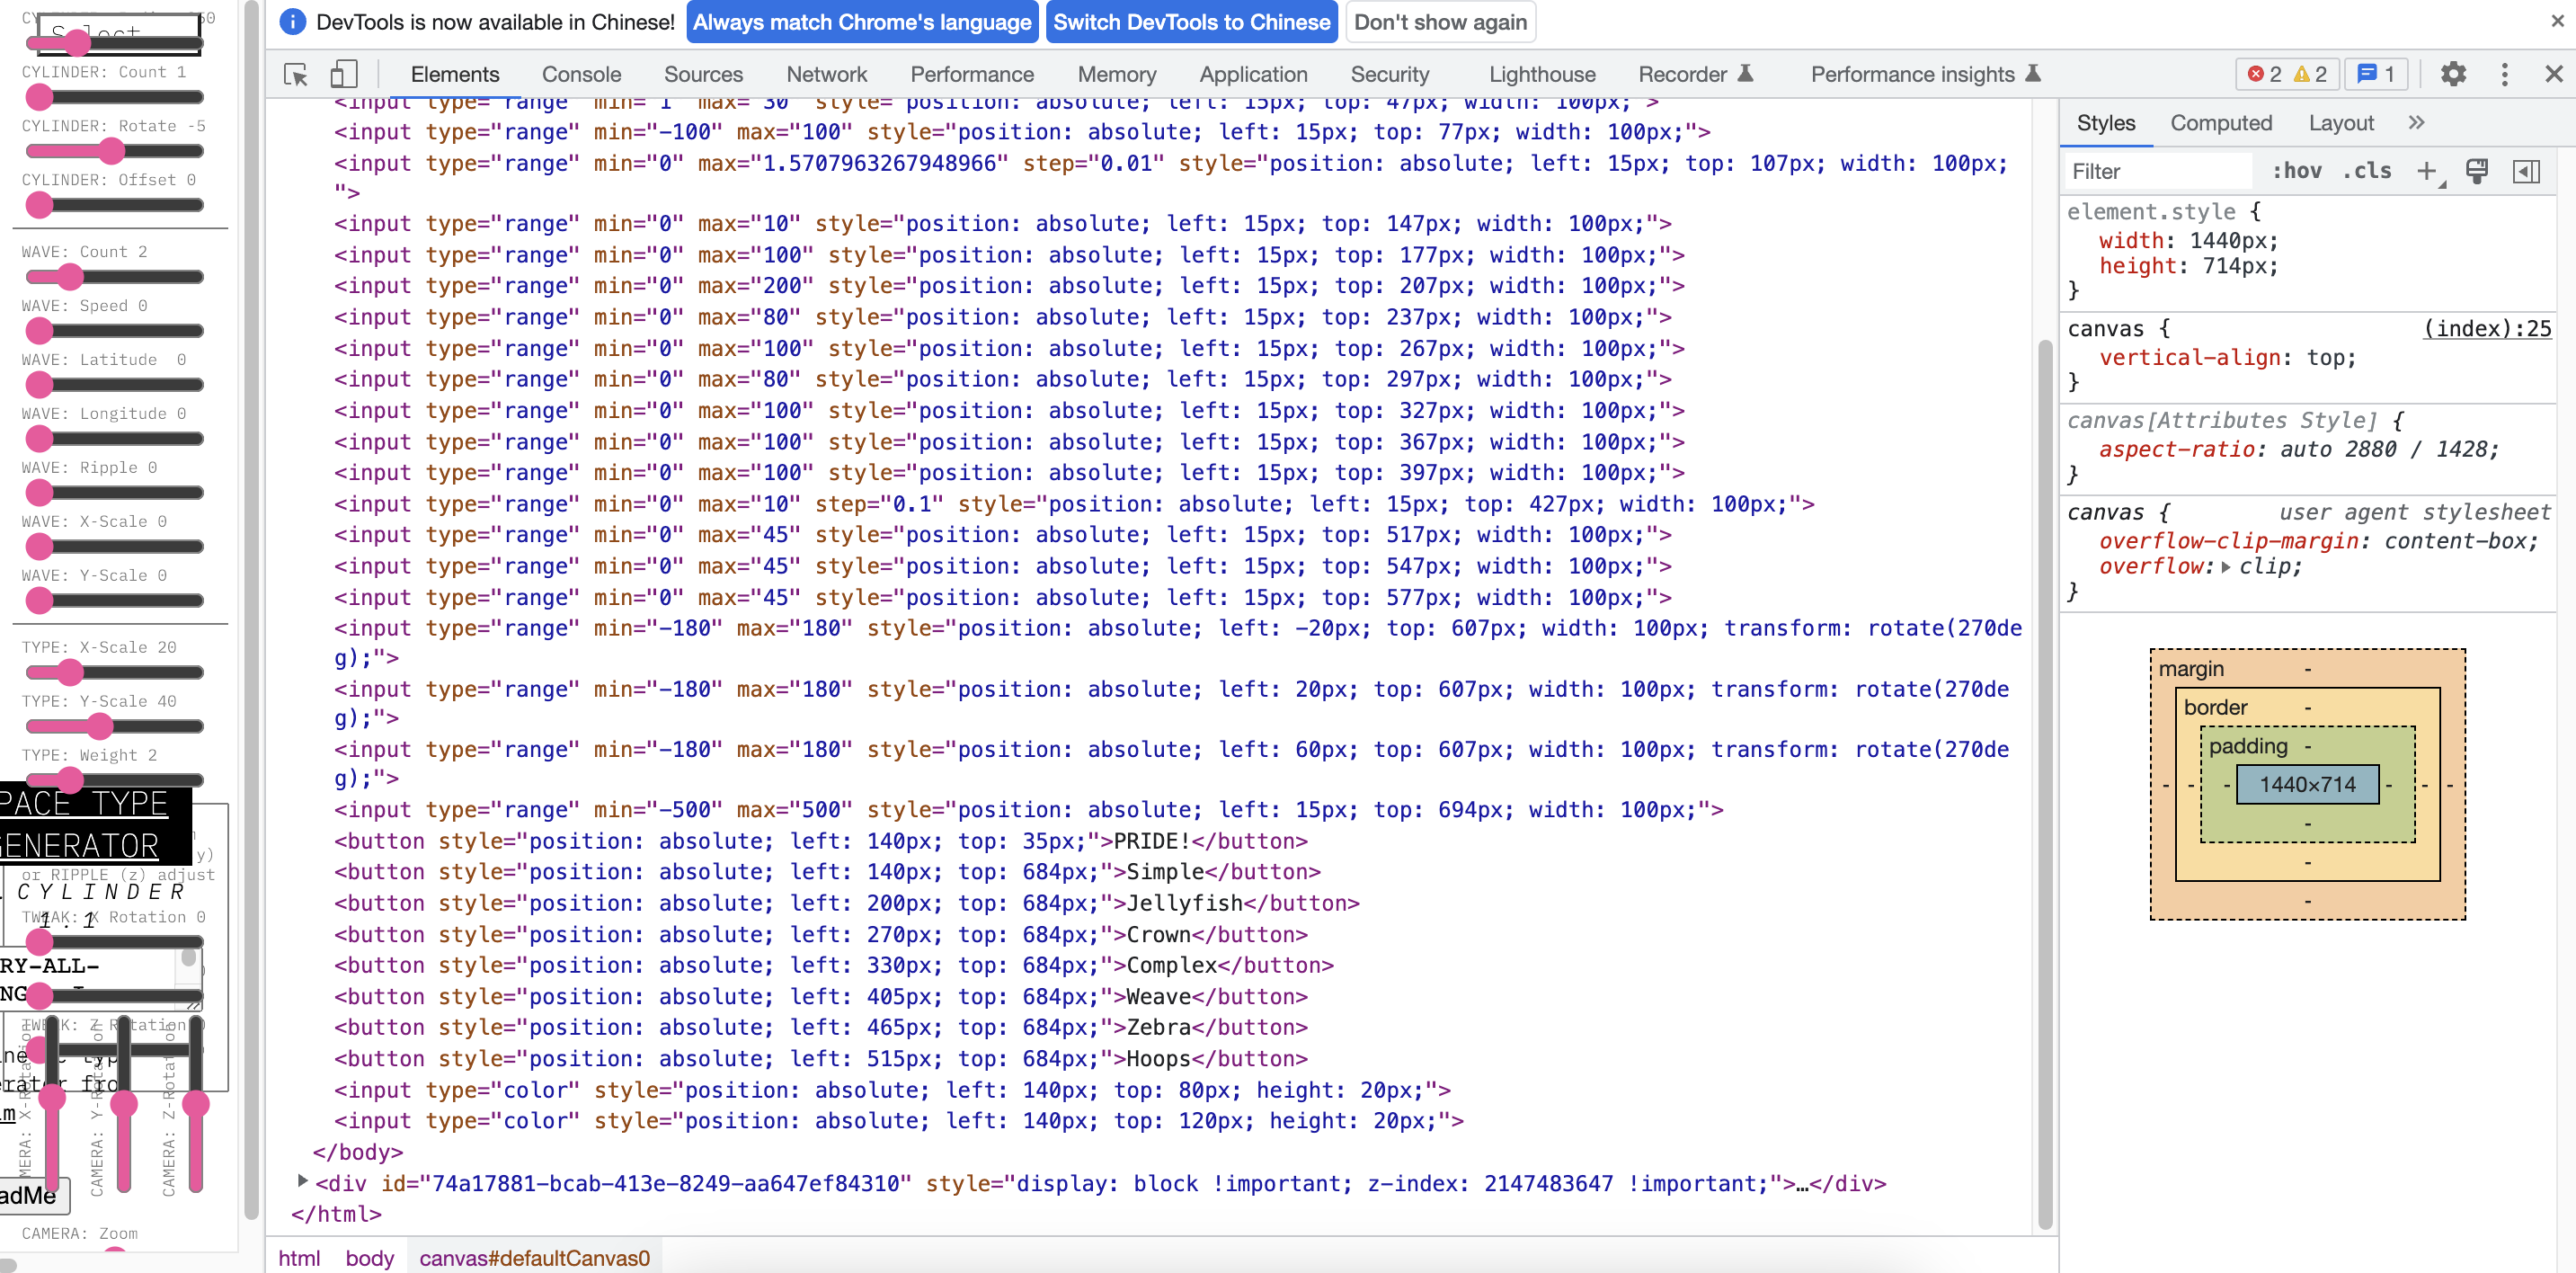
Task: Toggle the :hov element state panel
Action: (x=2297, y=172)
